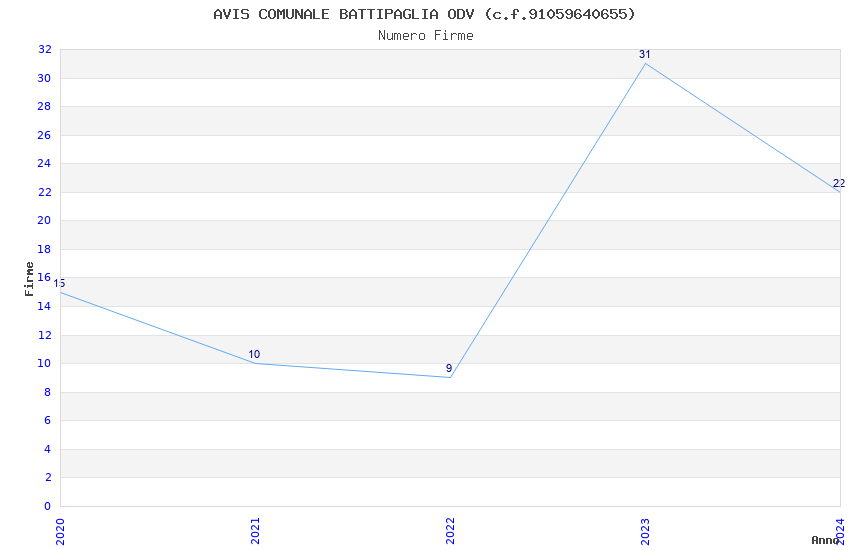Click y-axis tick value 4
The width and height of the screenshot is (850, 550).
[48, 449]
